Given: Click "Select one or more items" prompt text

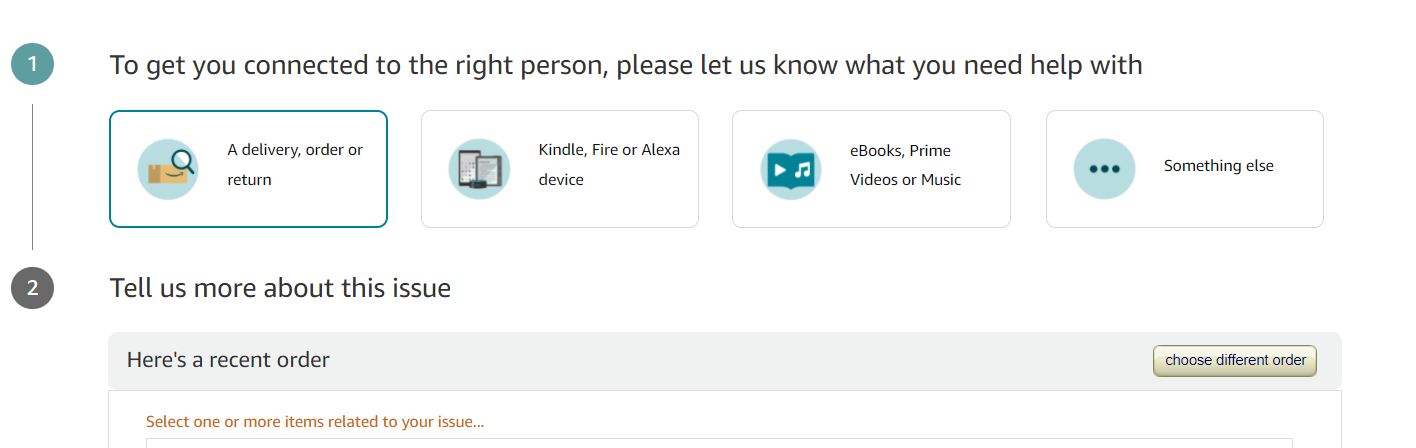Looking at the screenshot, I should 314,422.
